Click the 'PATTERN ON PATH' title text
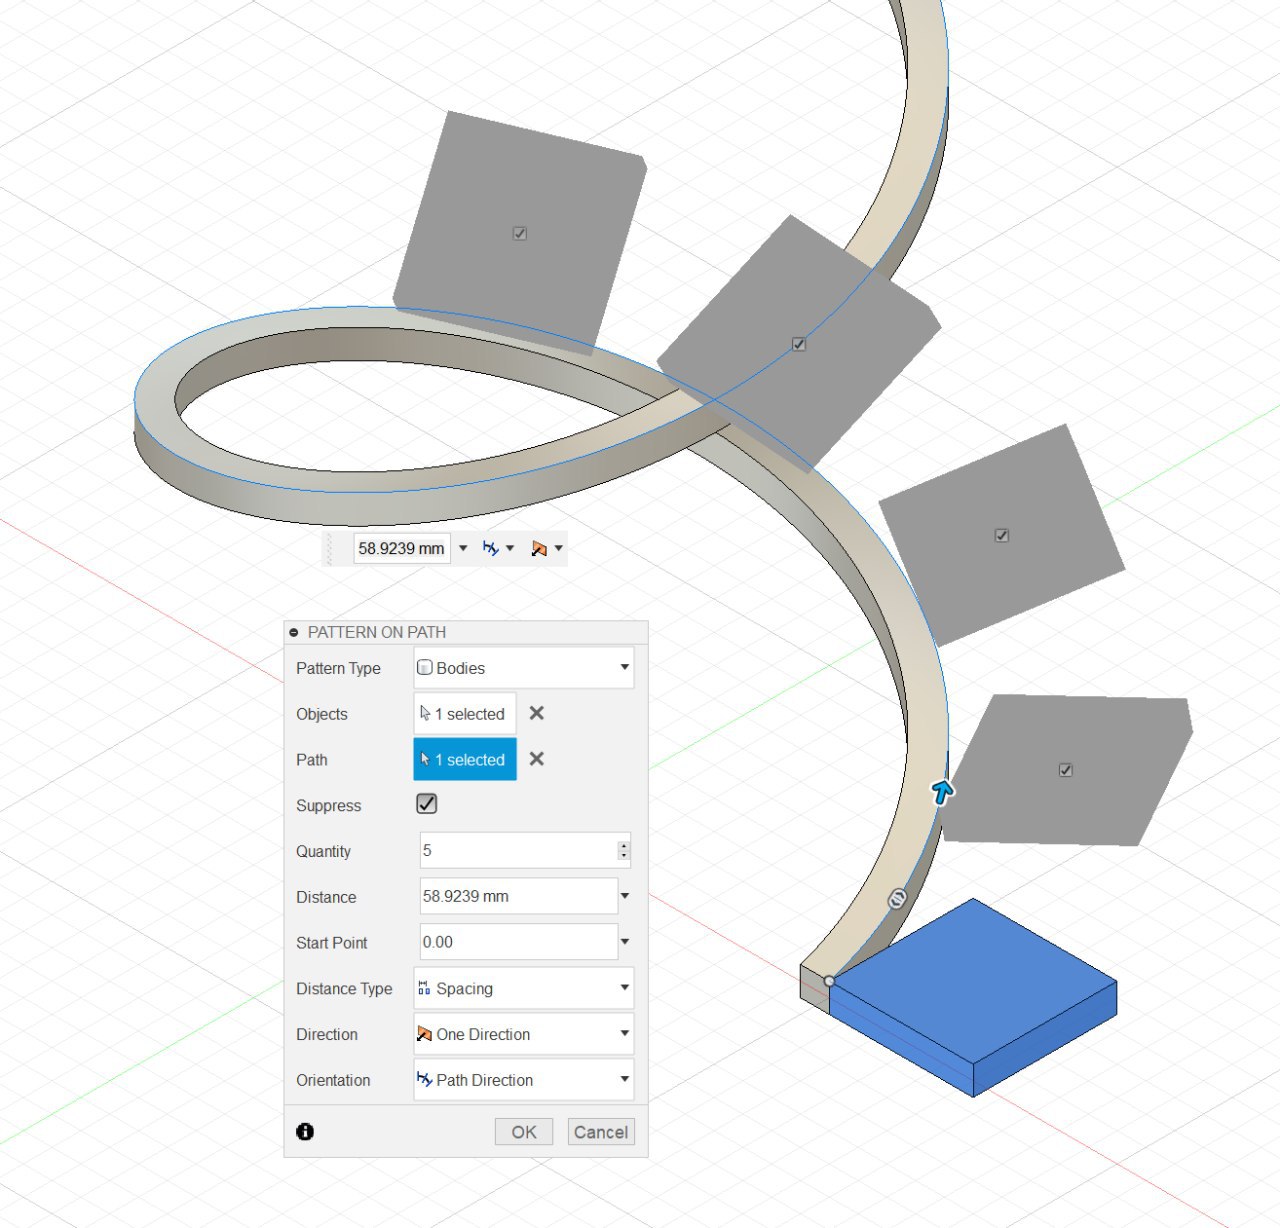Viewport: 1280px width, 1228px height. tap(377, 632)
